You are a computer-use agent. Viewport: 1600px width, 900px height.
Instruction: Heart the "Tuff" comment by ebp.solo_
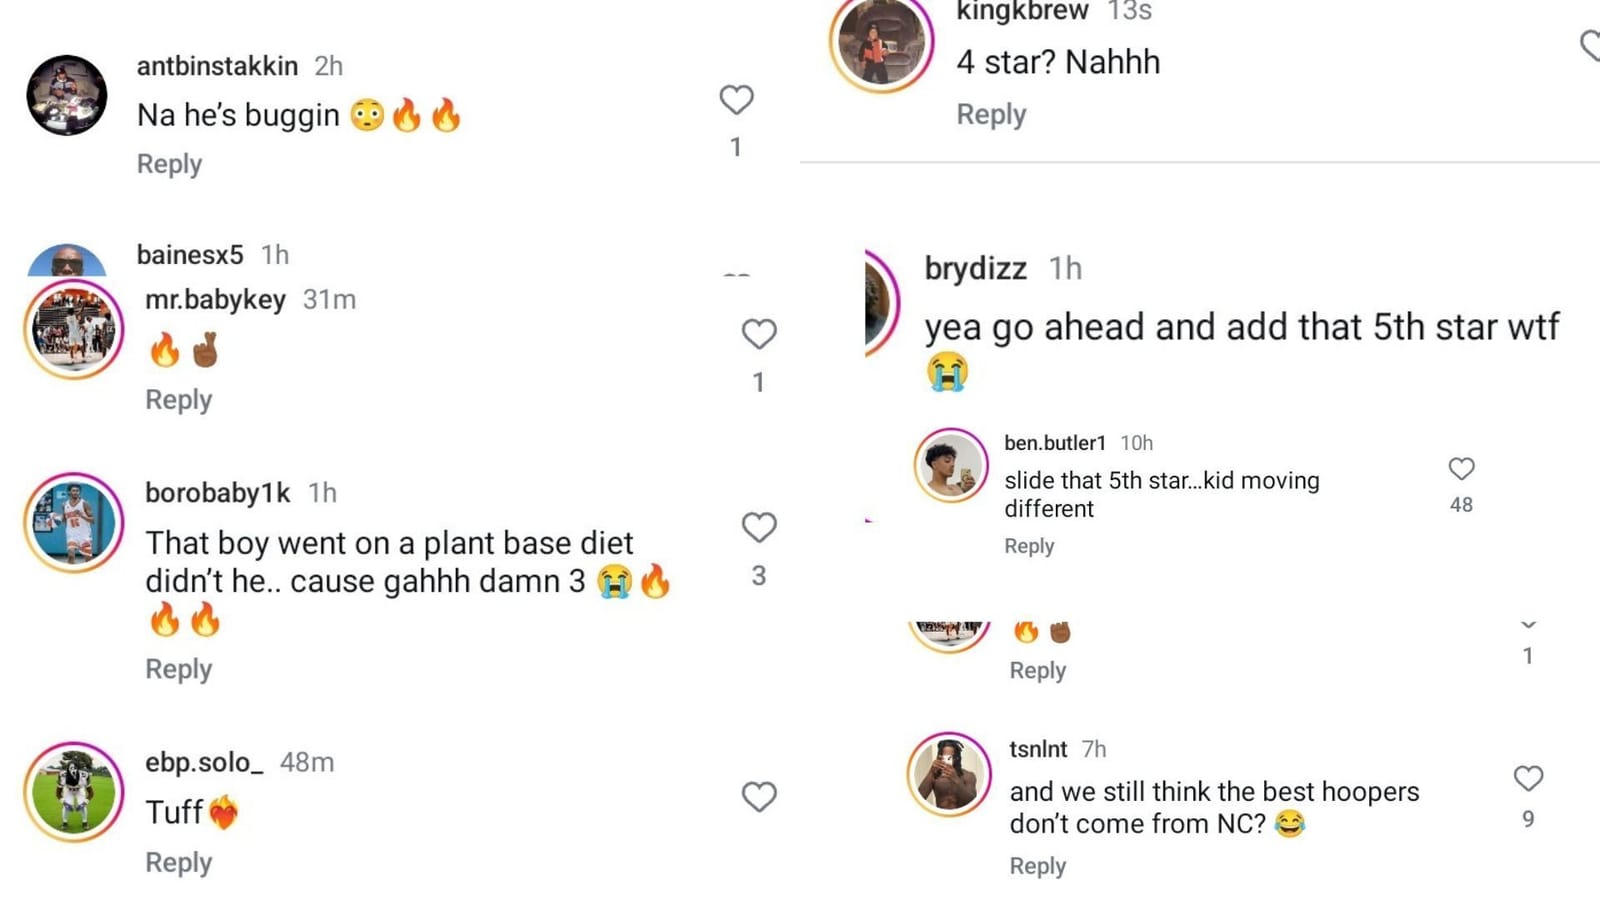tap(759, 797)
